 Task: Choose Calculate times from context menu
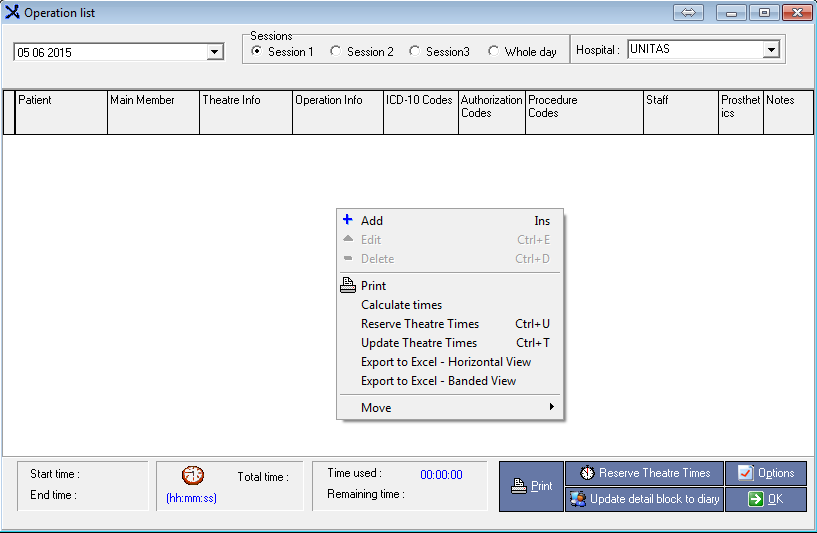401,304
